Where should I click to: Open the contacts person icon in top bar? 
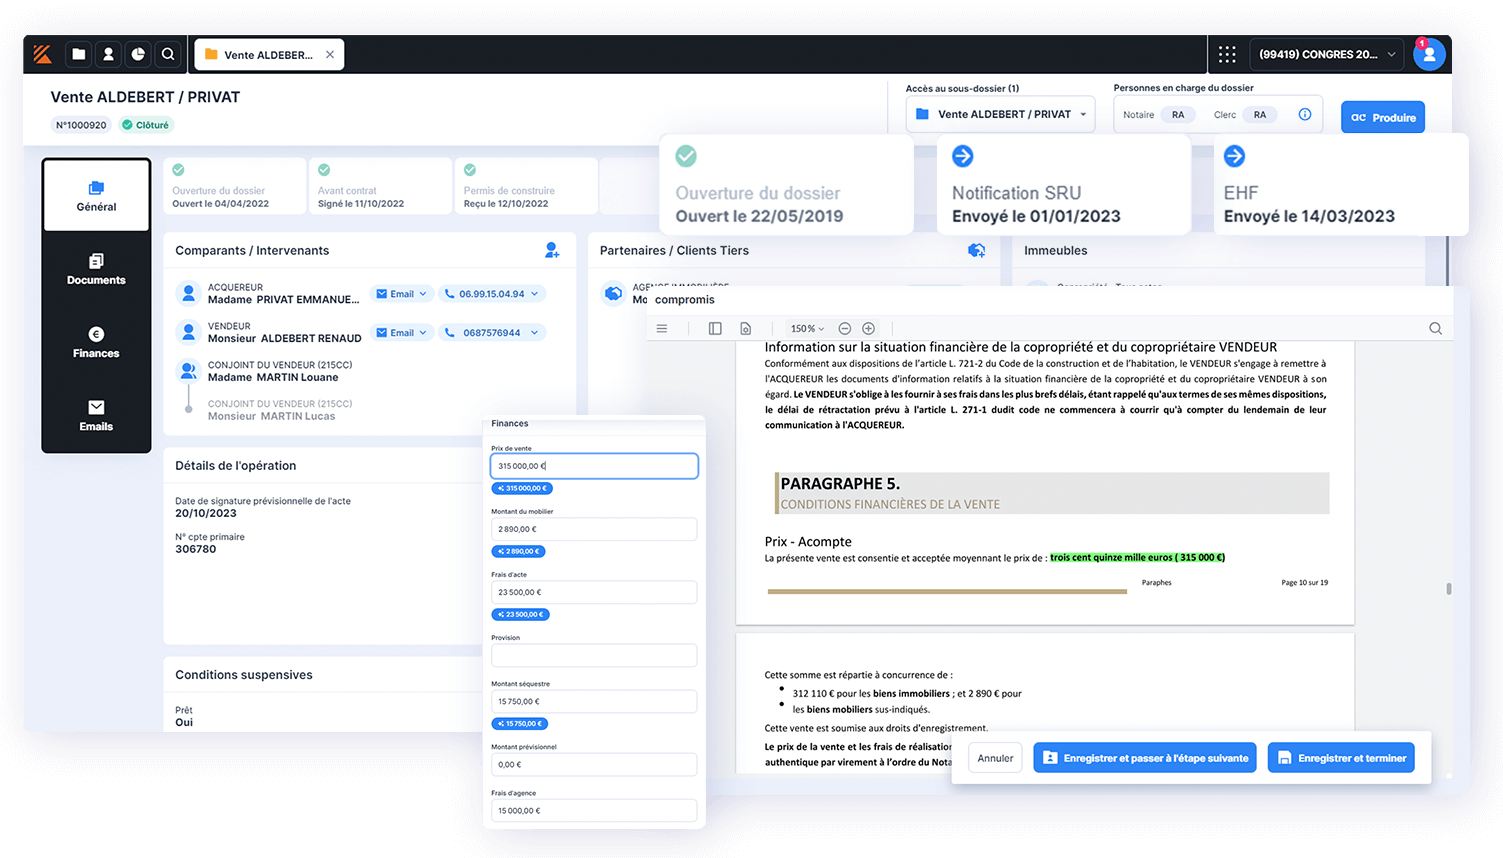point(109,54)
